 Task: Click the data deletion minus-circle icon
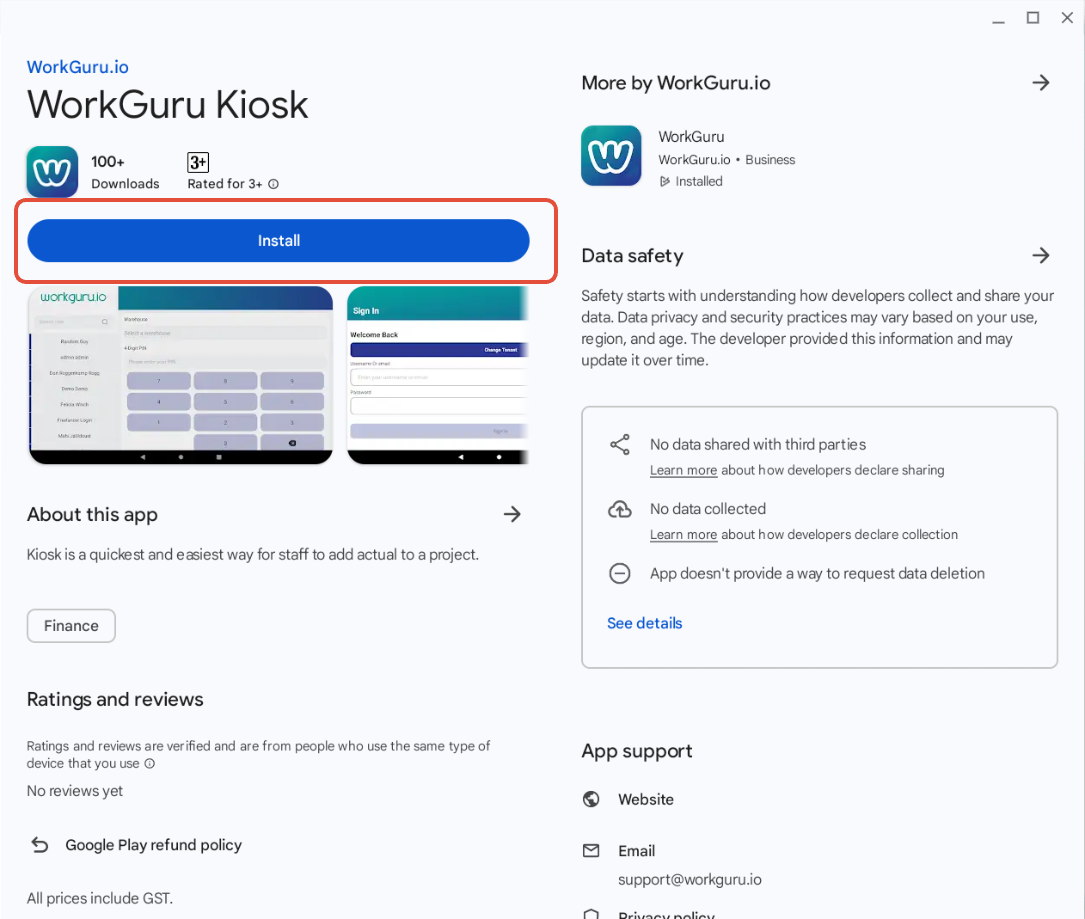pyautogui.click(x=619, y=574)
